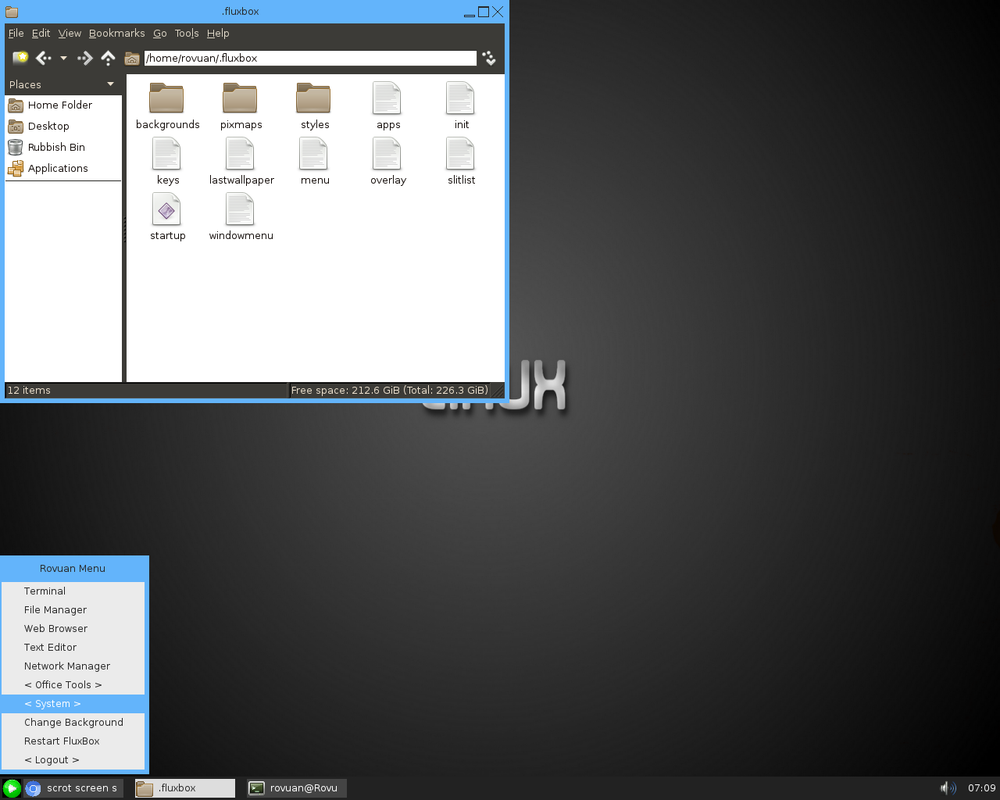Click the file manager window title icon
Screen dimensions: 1000x800
tap(11, 11)
